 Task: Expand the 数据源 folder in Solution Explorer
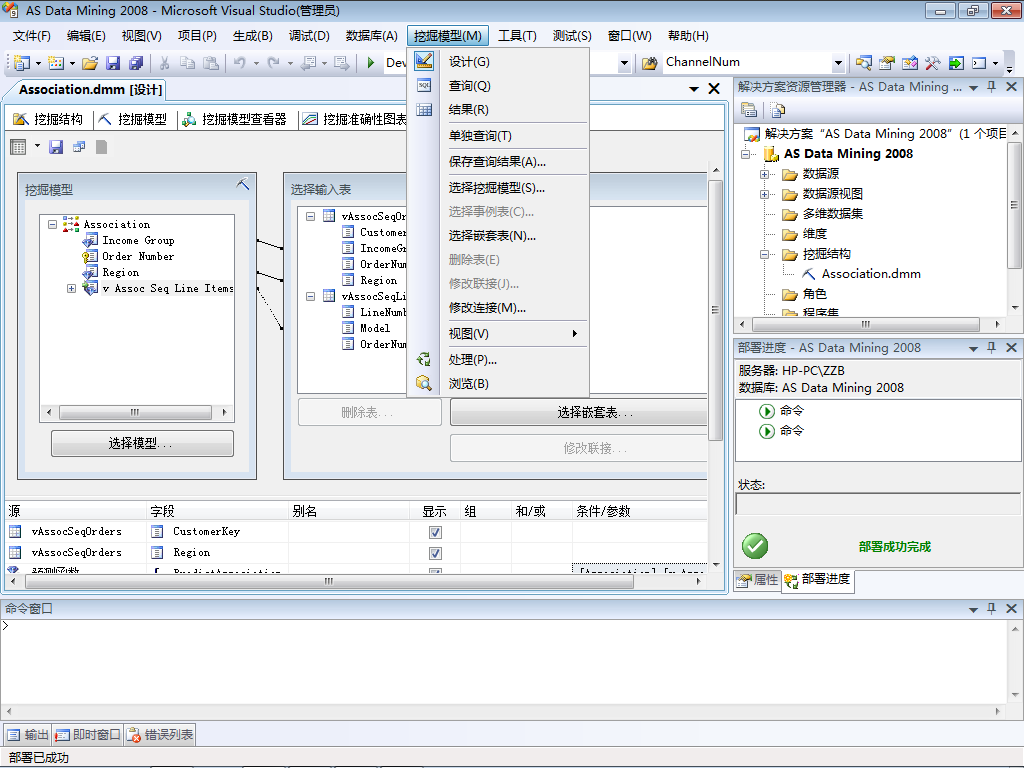click(x=764, y=174)
